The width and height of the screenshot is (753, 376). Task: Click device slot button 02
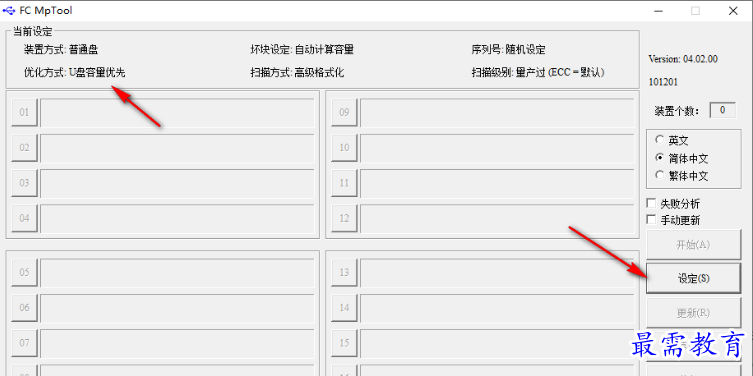pyautogui.click(x=24, y=147)
